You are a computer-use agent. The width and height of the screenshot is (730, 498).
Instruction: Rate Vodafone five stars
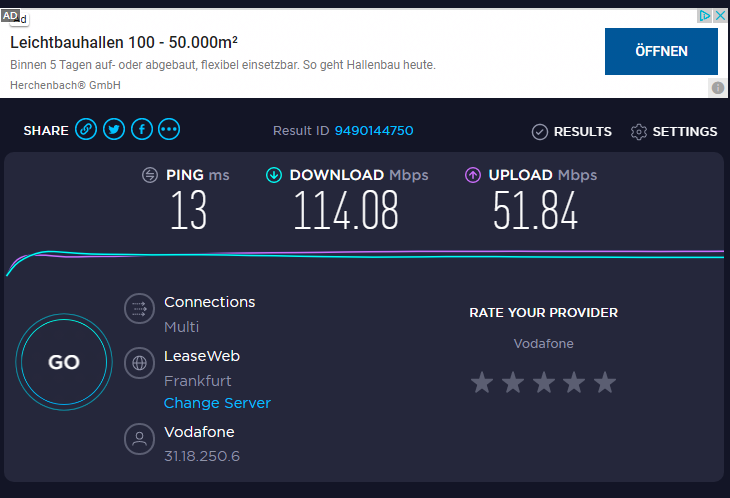604,382
